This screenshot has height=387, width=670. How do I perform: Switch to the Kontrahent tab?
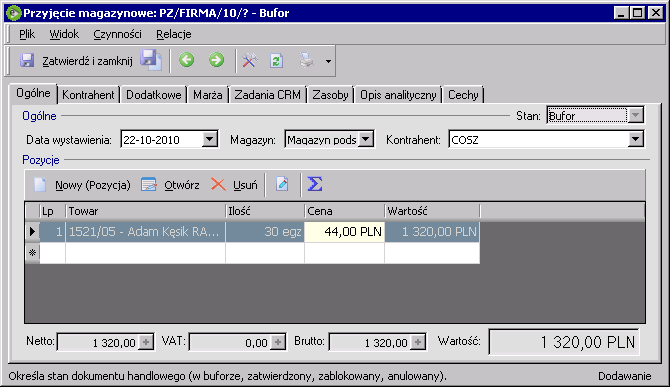tap(88, 95)
